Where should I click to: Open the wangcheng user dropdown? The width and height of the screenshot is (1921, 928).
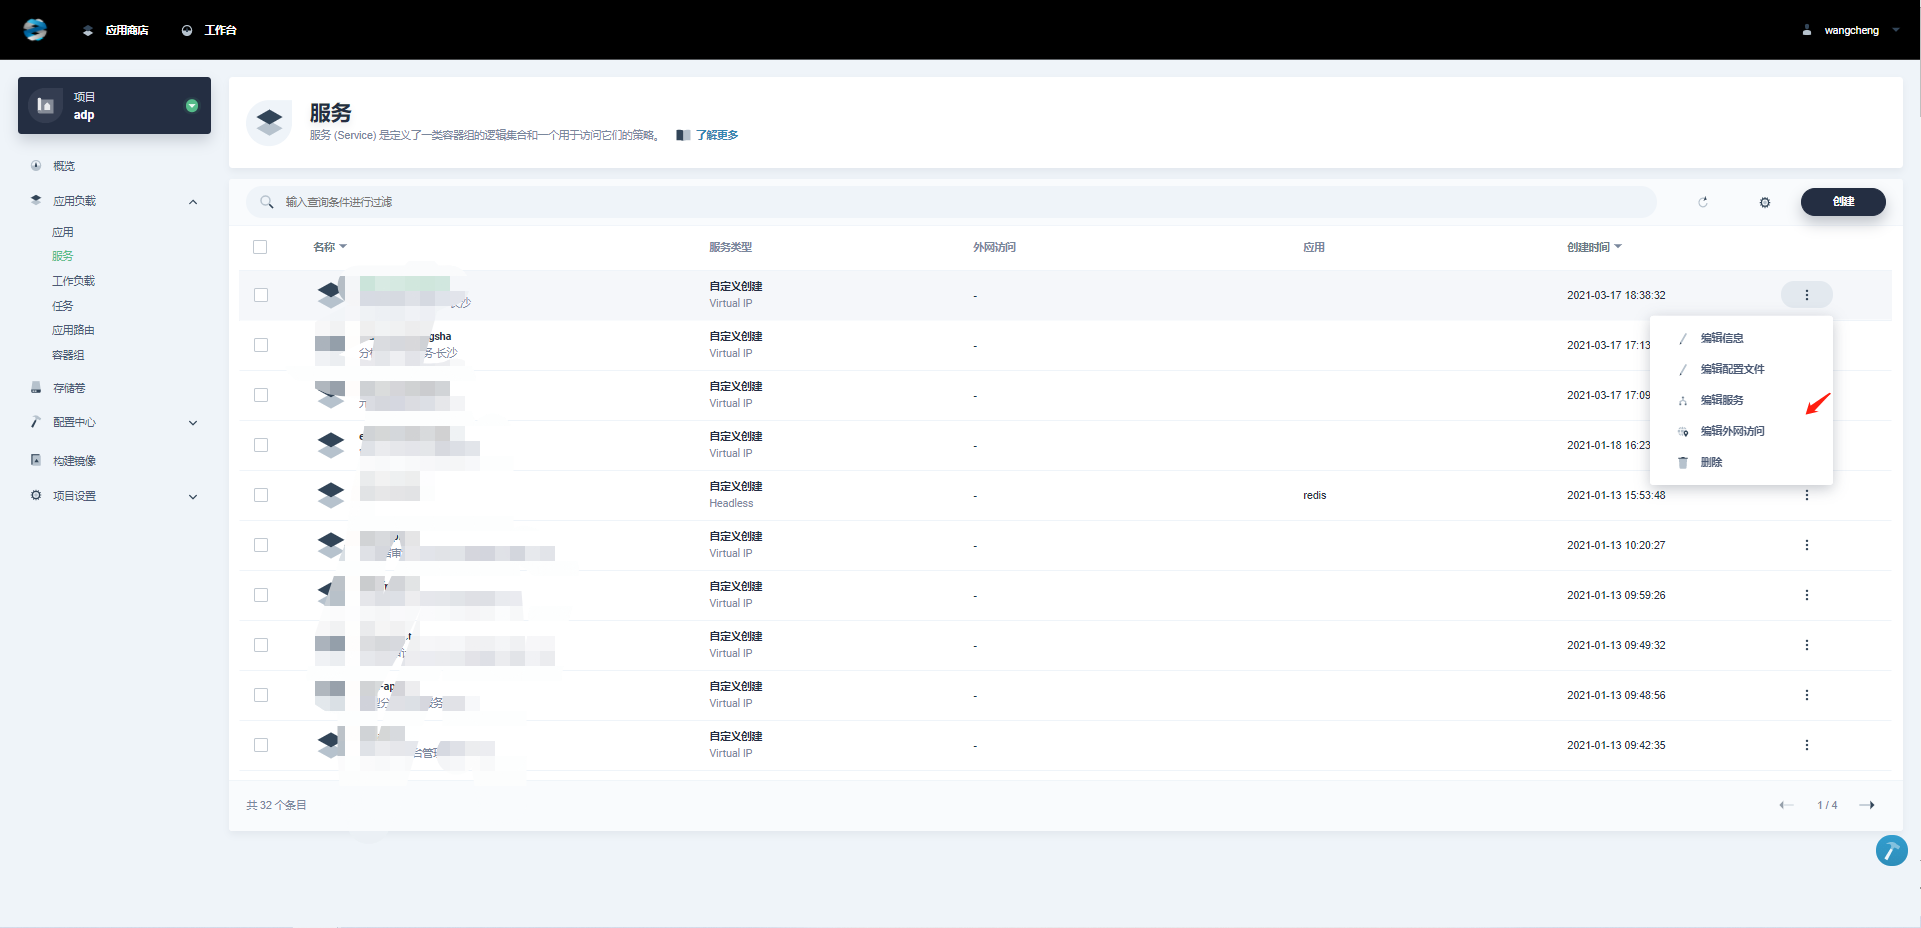(x=1851, y=30)
